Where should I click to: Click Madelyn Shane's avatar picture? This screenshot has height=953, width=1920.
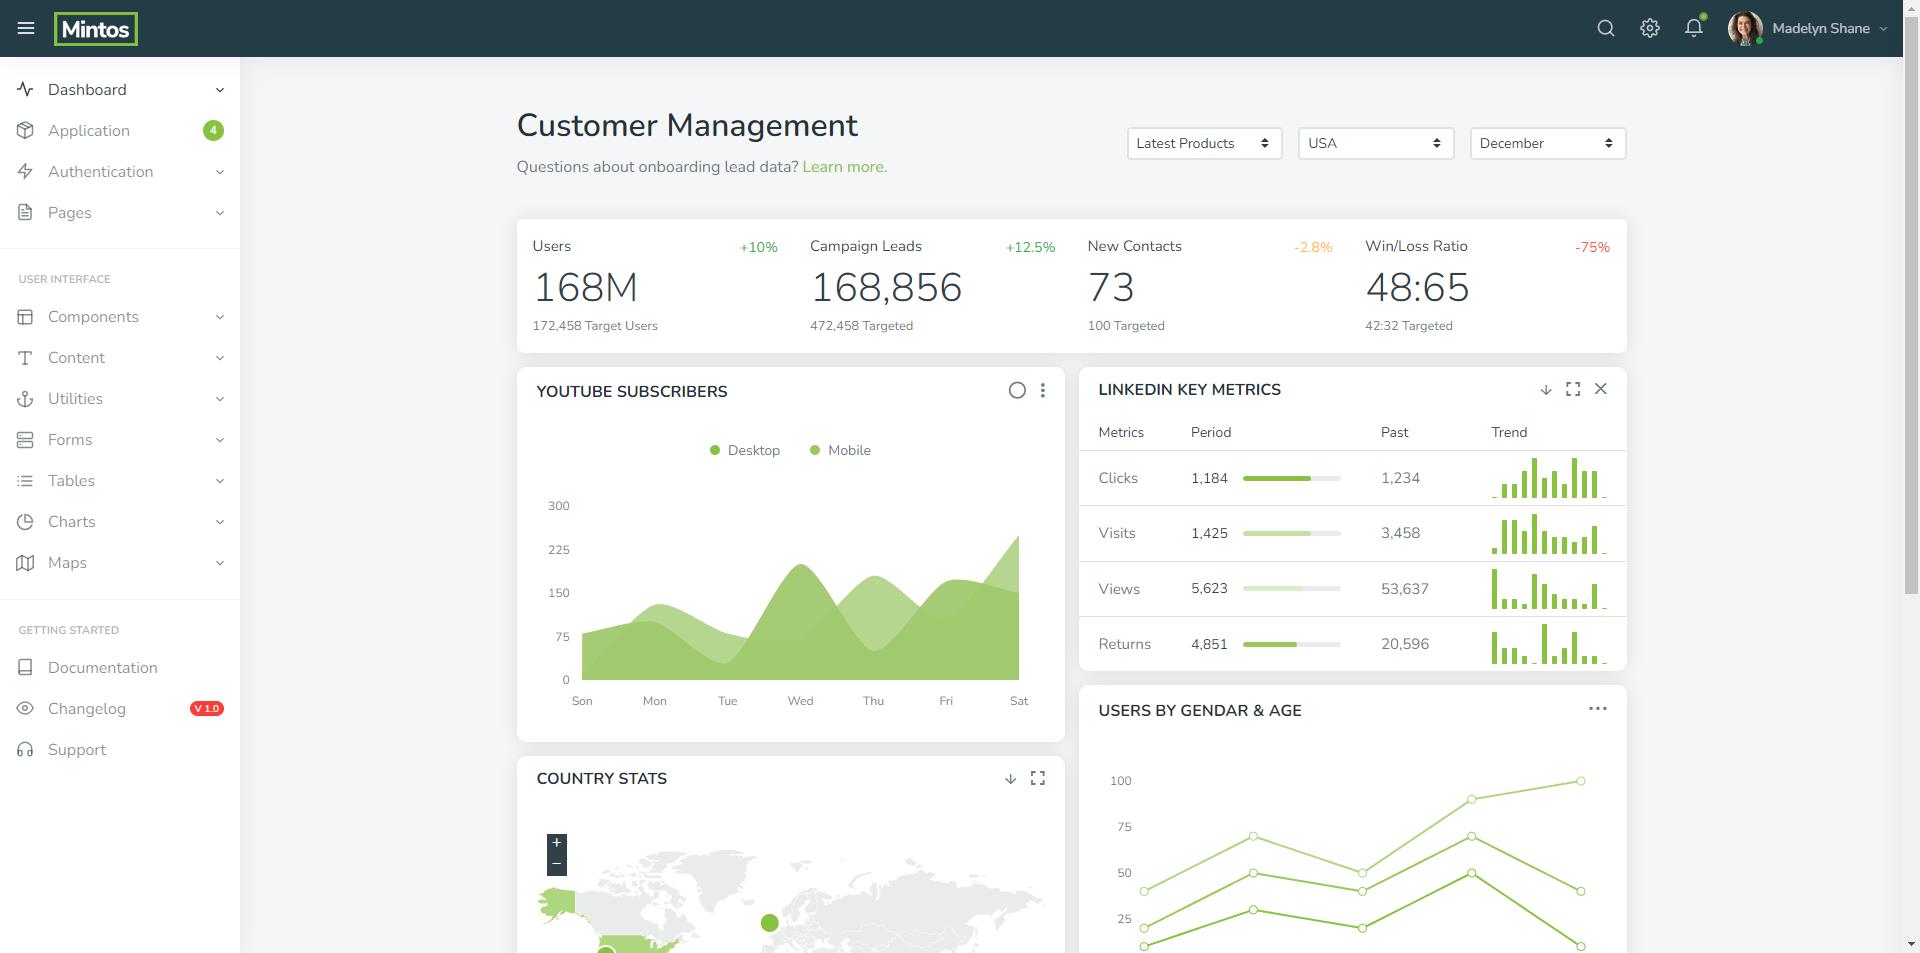[1745, 28]
